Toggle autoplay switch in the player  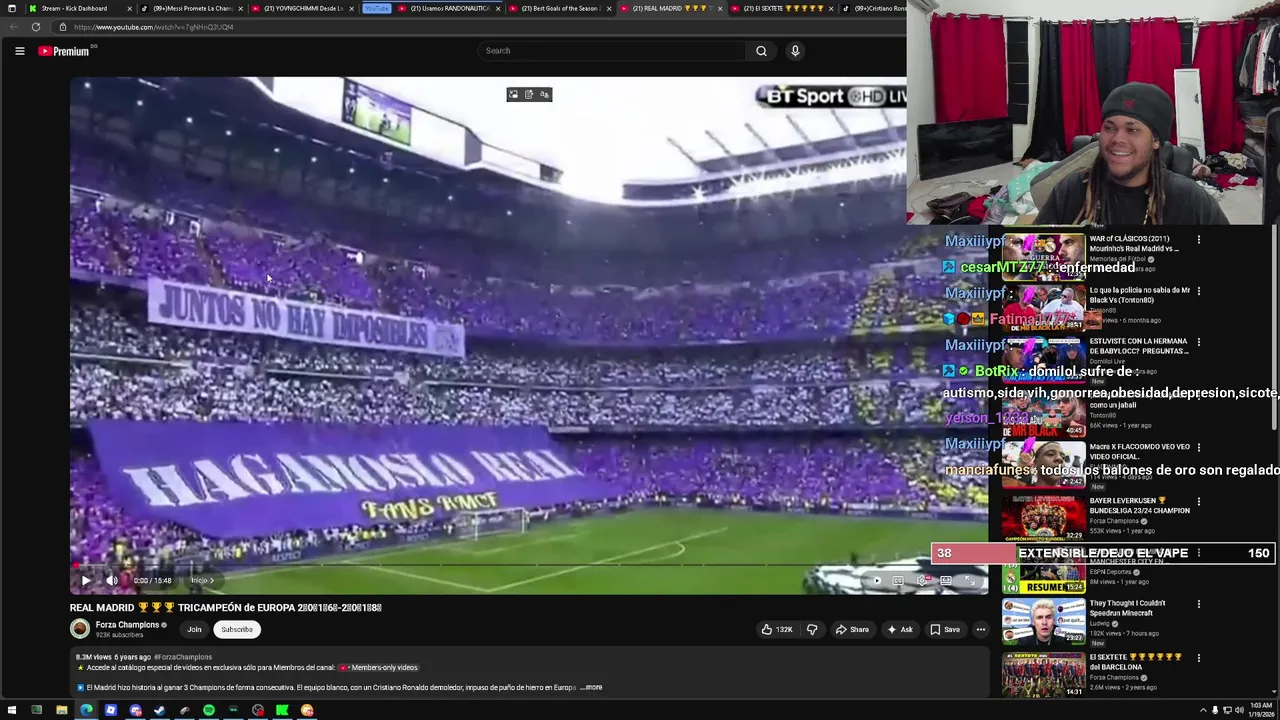876,580
